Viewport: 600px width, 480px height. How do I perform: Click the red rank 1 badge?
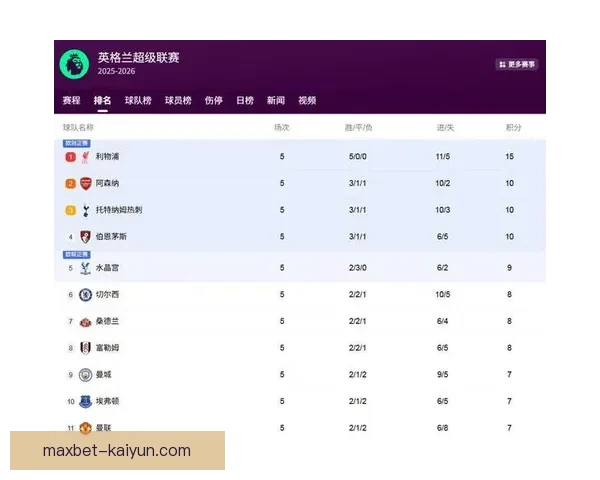(x=70, y=157)
